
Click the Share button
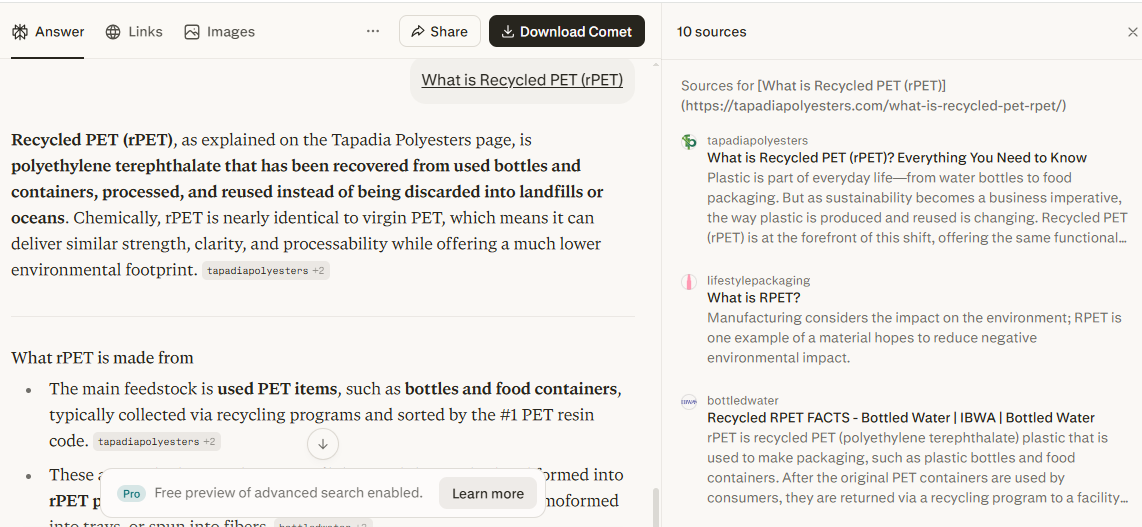pyautogui.click(x=440, y=31)
